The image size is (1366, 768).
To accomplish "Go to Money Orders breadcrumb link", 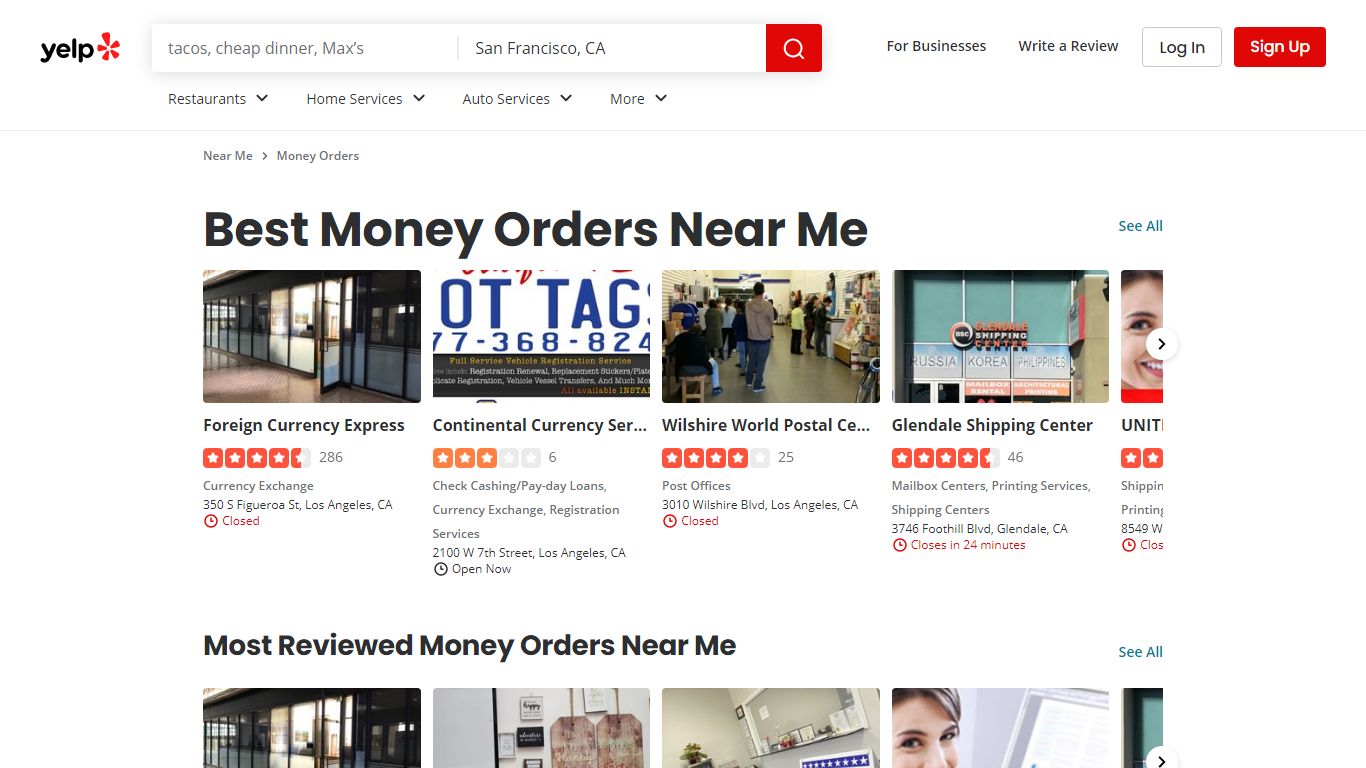I will tap(318, 156).
